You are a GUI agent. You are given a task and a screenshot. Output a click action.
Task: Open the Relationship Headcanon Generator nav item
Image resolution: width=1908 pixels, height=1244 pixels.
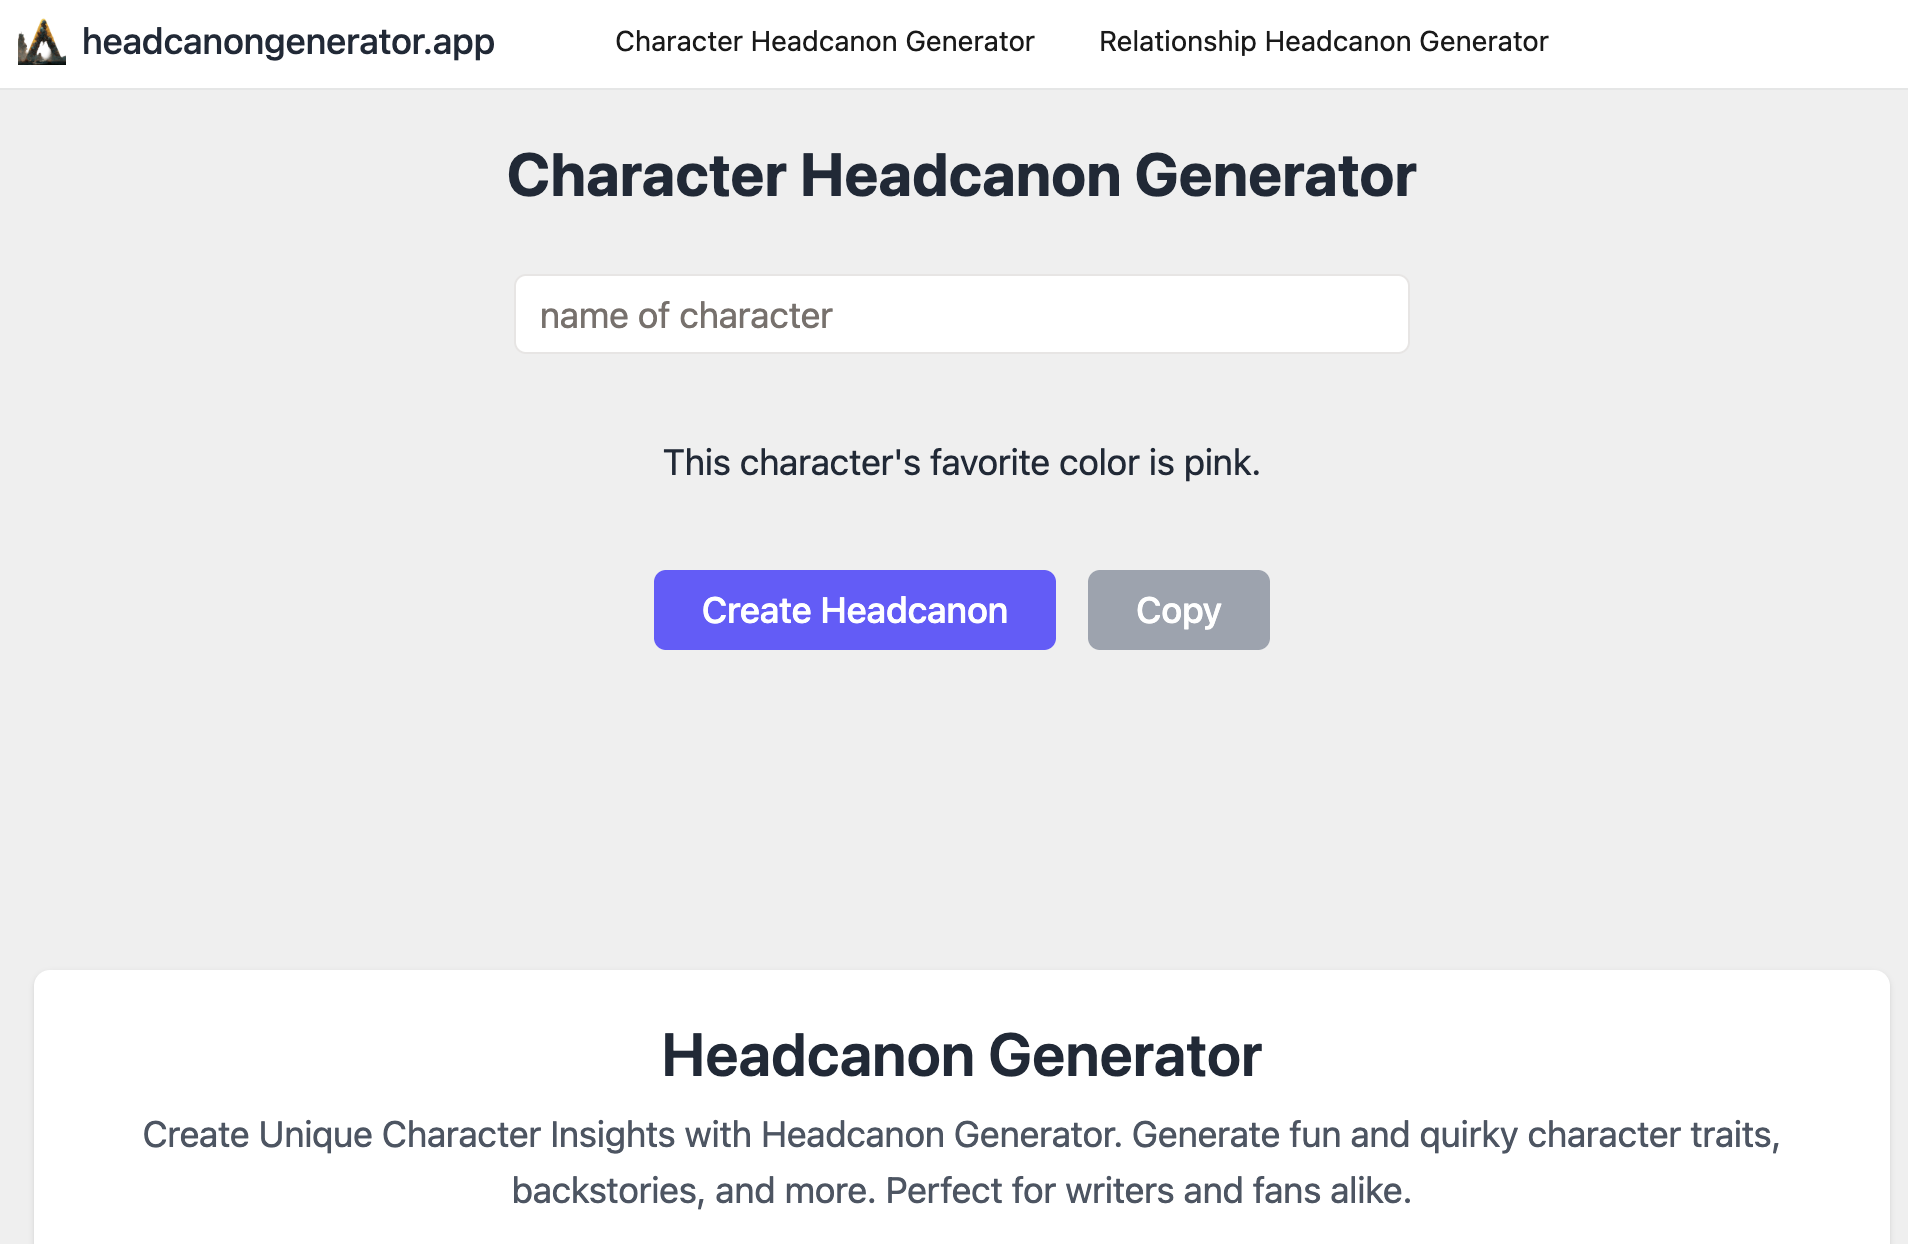1322,41
